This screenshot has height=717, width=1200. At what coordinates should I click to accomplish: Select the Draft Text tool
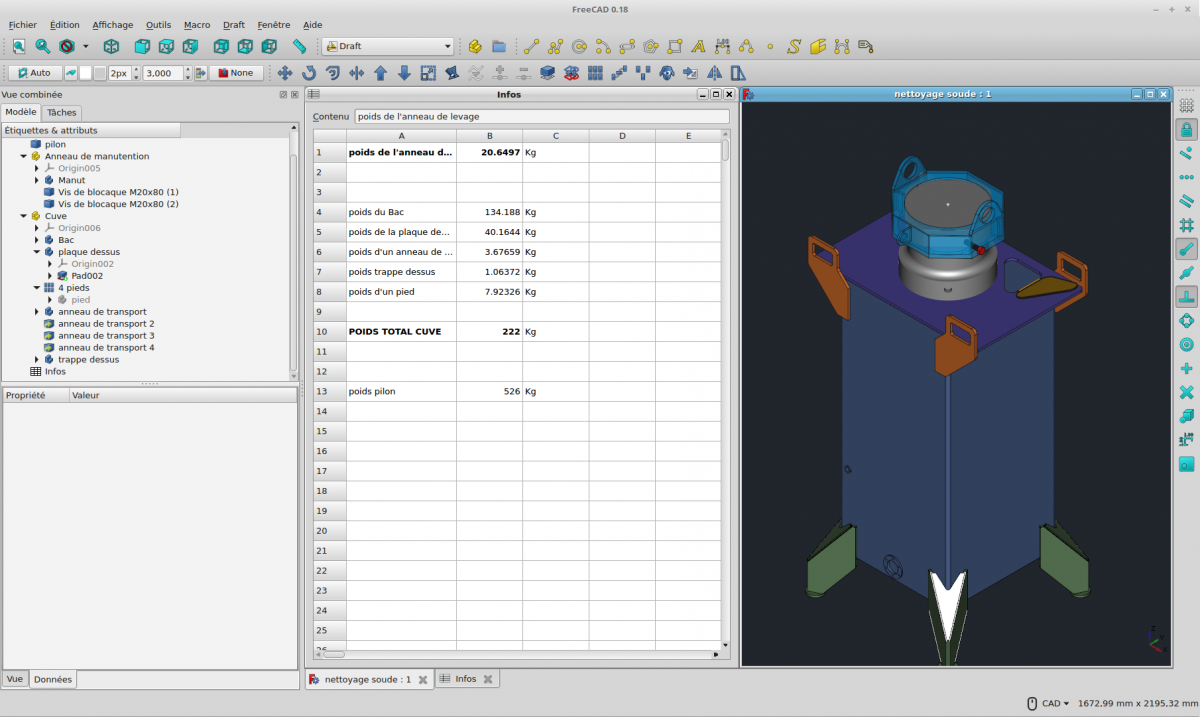(698, 46)
